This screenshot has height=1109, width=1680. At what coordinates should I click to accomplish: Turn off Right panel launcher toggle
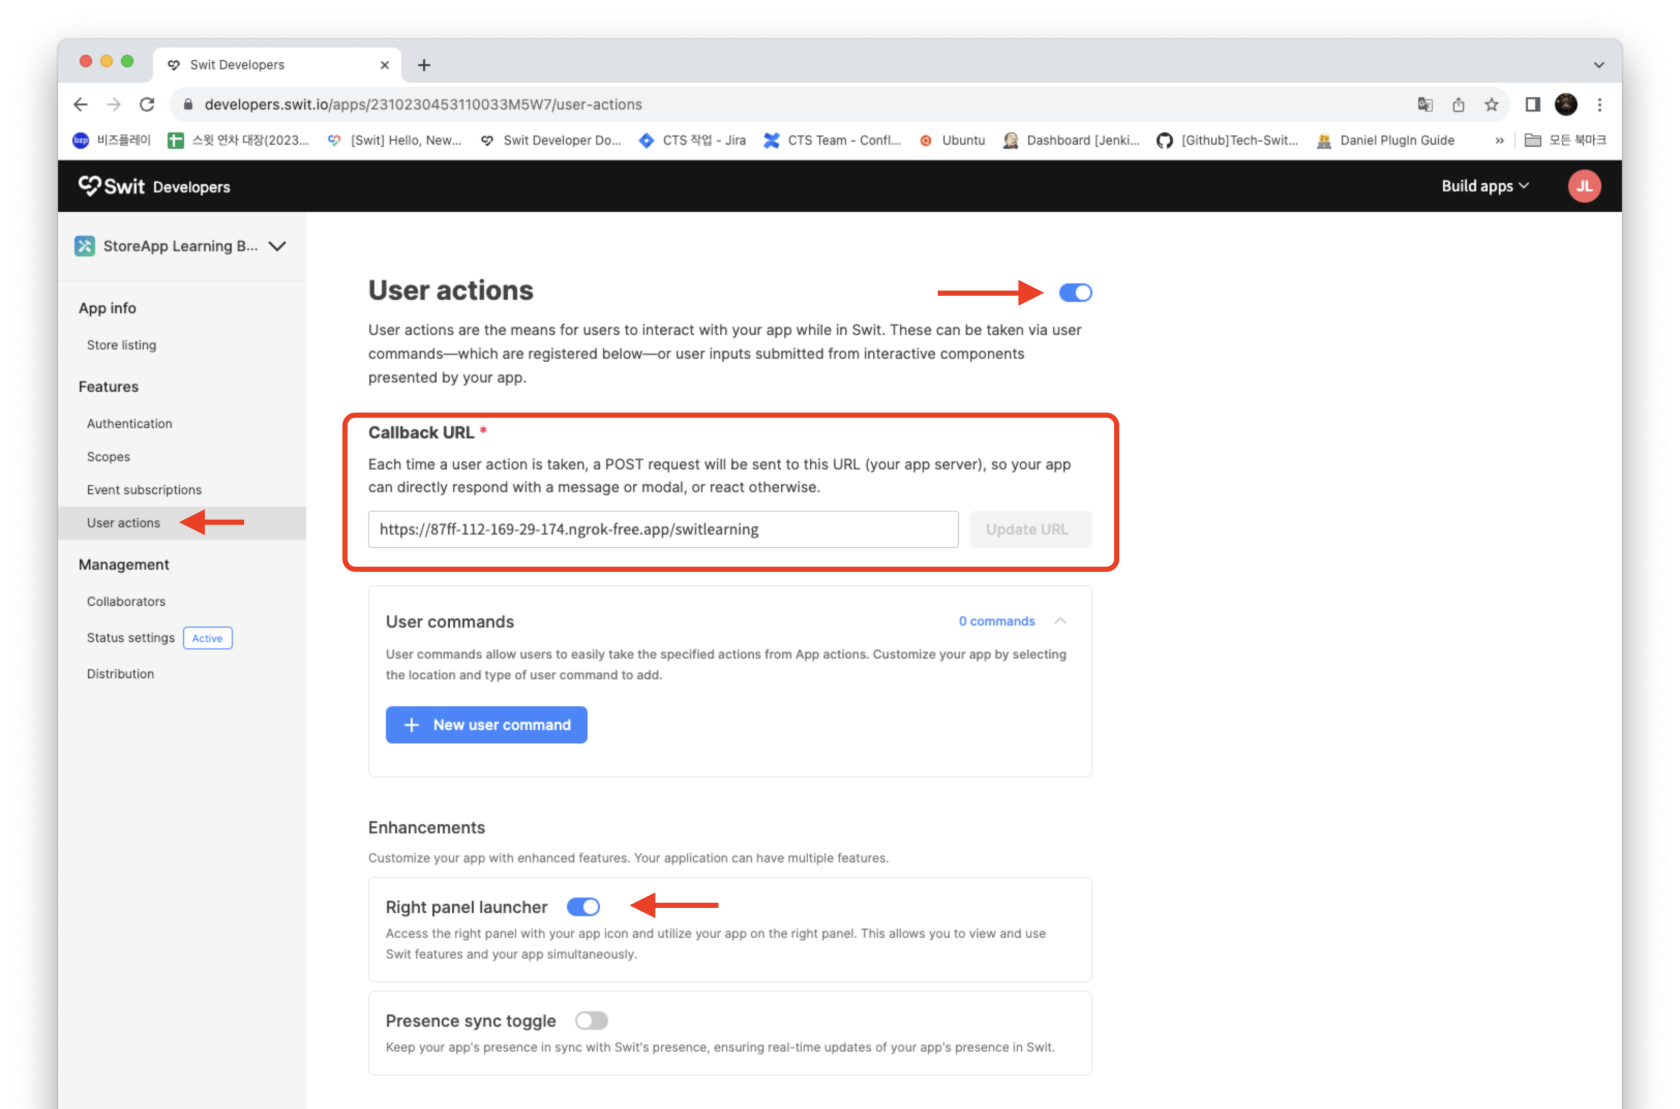583,906
